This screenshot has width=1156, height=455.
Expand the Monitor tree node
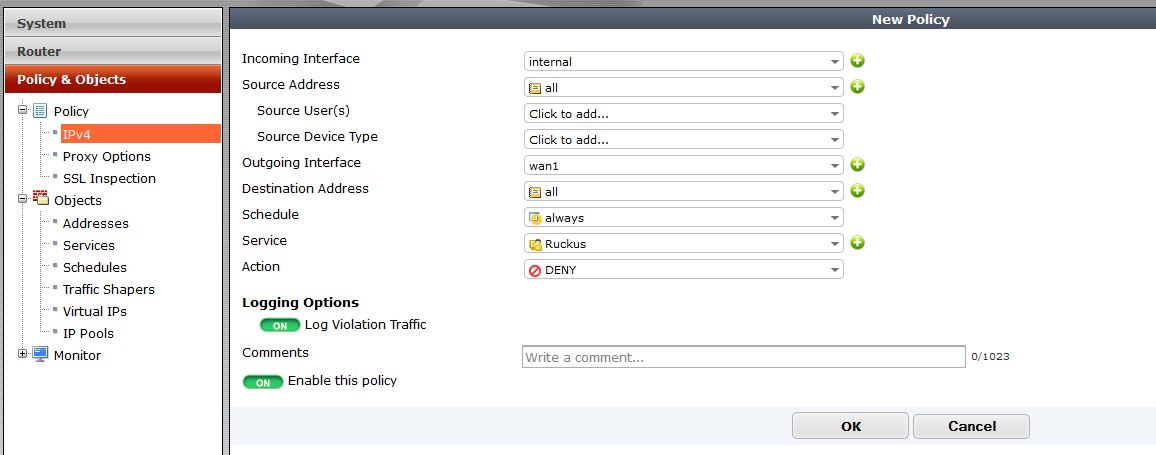(22, 354)
